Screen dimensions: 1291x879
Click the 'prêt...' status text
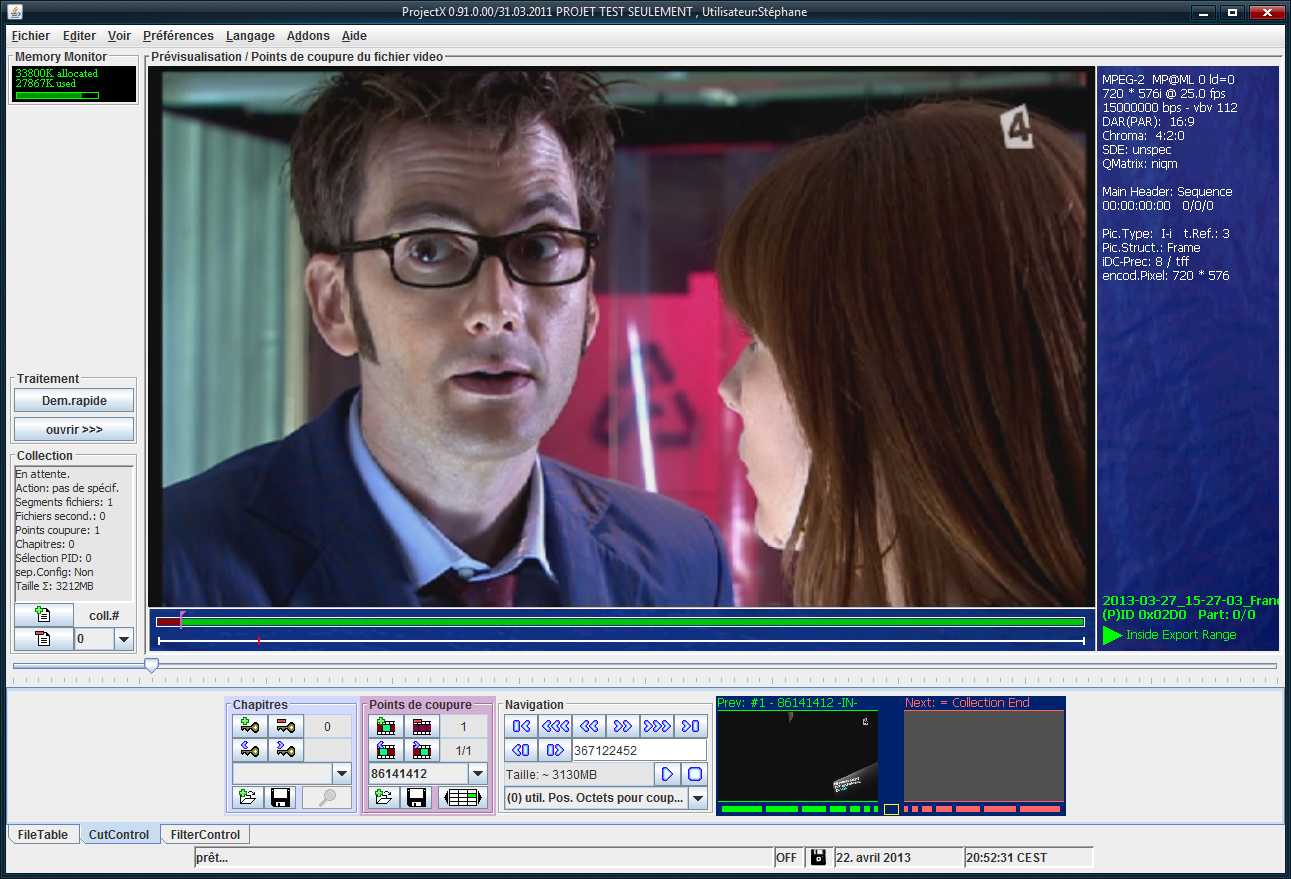coord(212,857)
